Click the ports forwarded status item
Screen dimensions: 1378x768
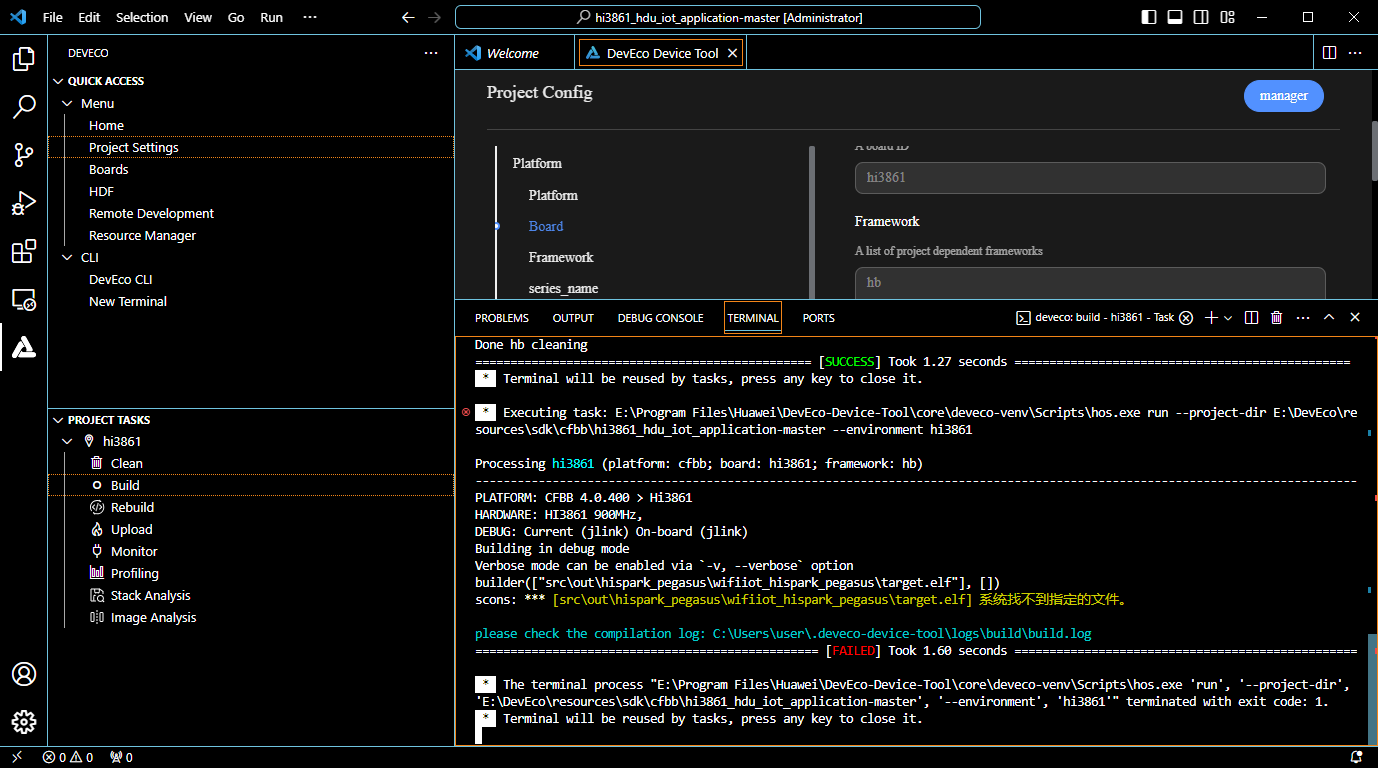pos(121,757)
